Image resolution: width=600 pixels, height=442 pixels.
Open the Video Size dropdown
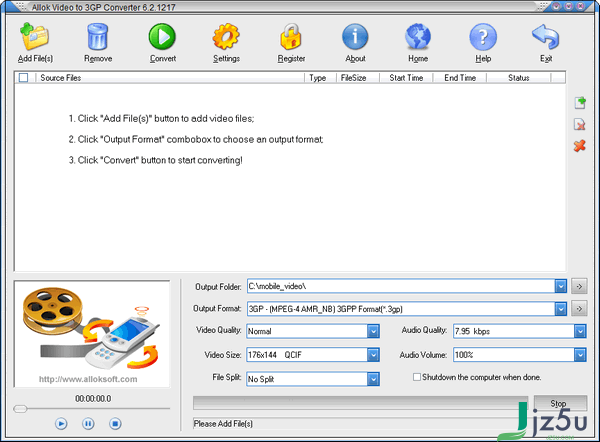pos(373,355)
